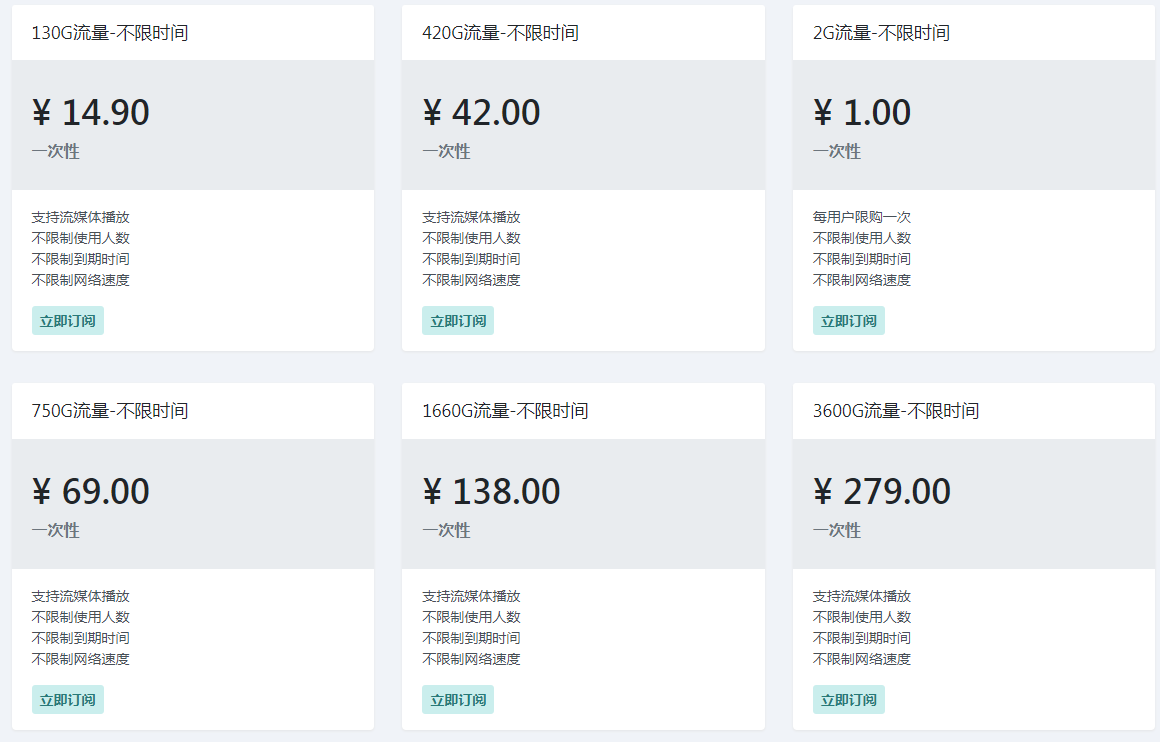This screenshot has width=1160, height=742.
Task: Click 立即订阅 under the 2G plan
Action: [848, 321]
